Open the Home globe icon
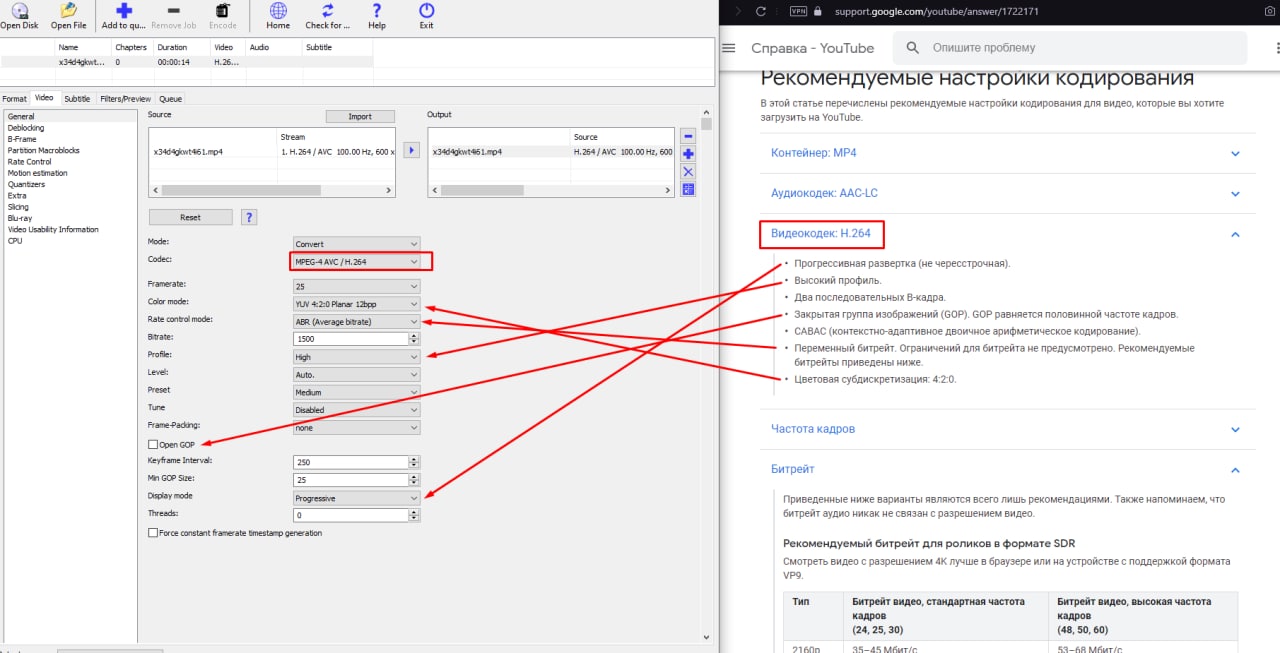 coord(278,11)
